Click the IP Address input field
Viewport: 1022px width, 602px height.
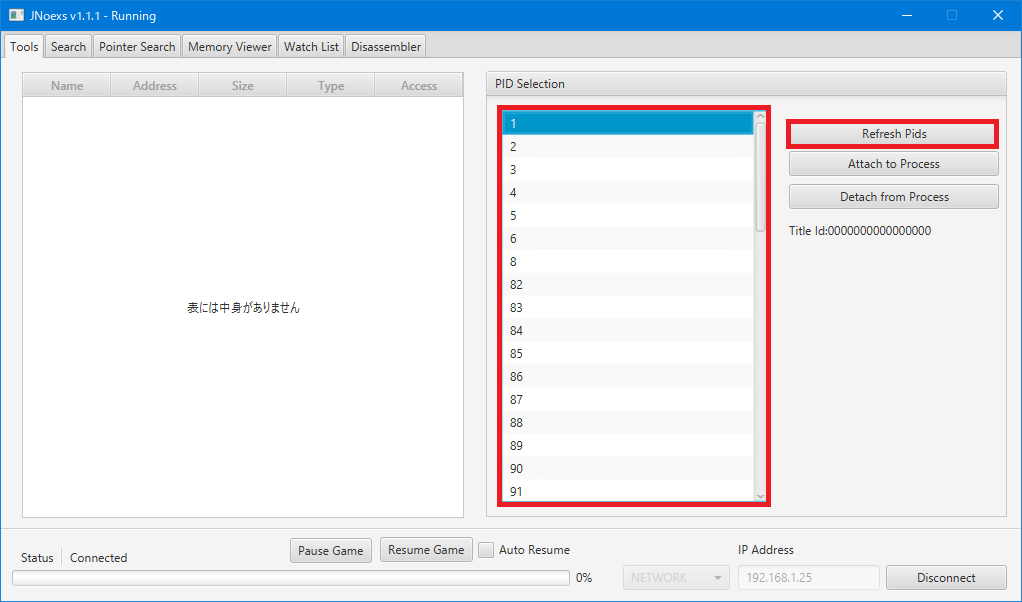pyautogui.click(x=808, y=578)
